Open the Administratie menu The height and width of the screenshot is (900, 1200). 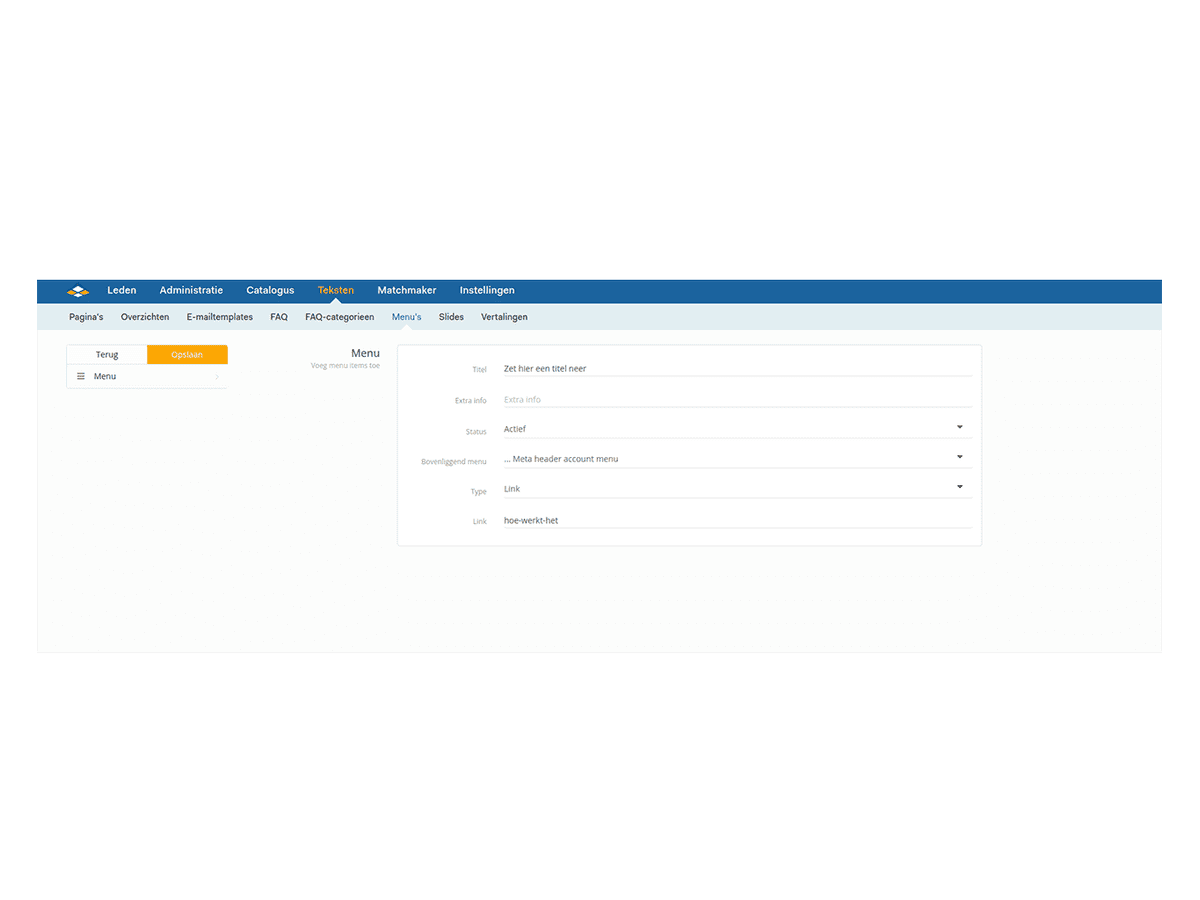click(x=191, y=291)
